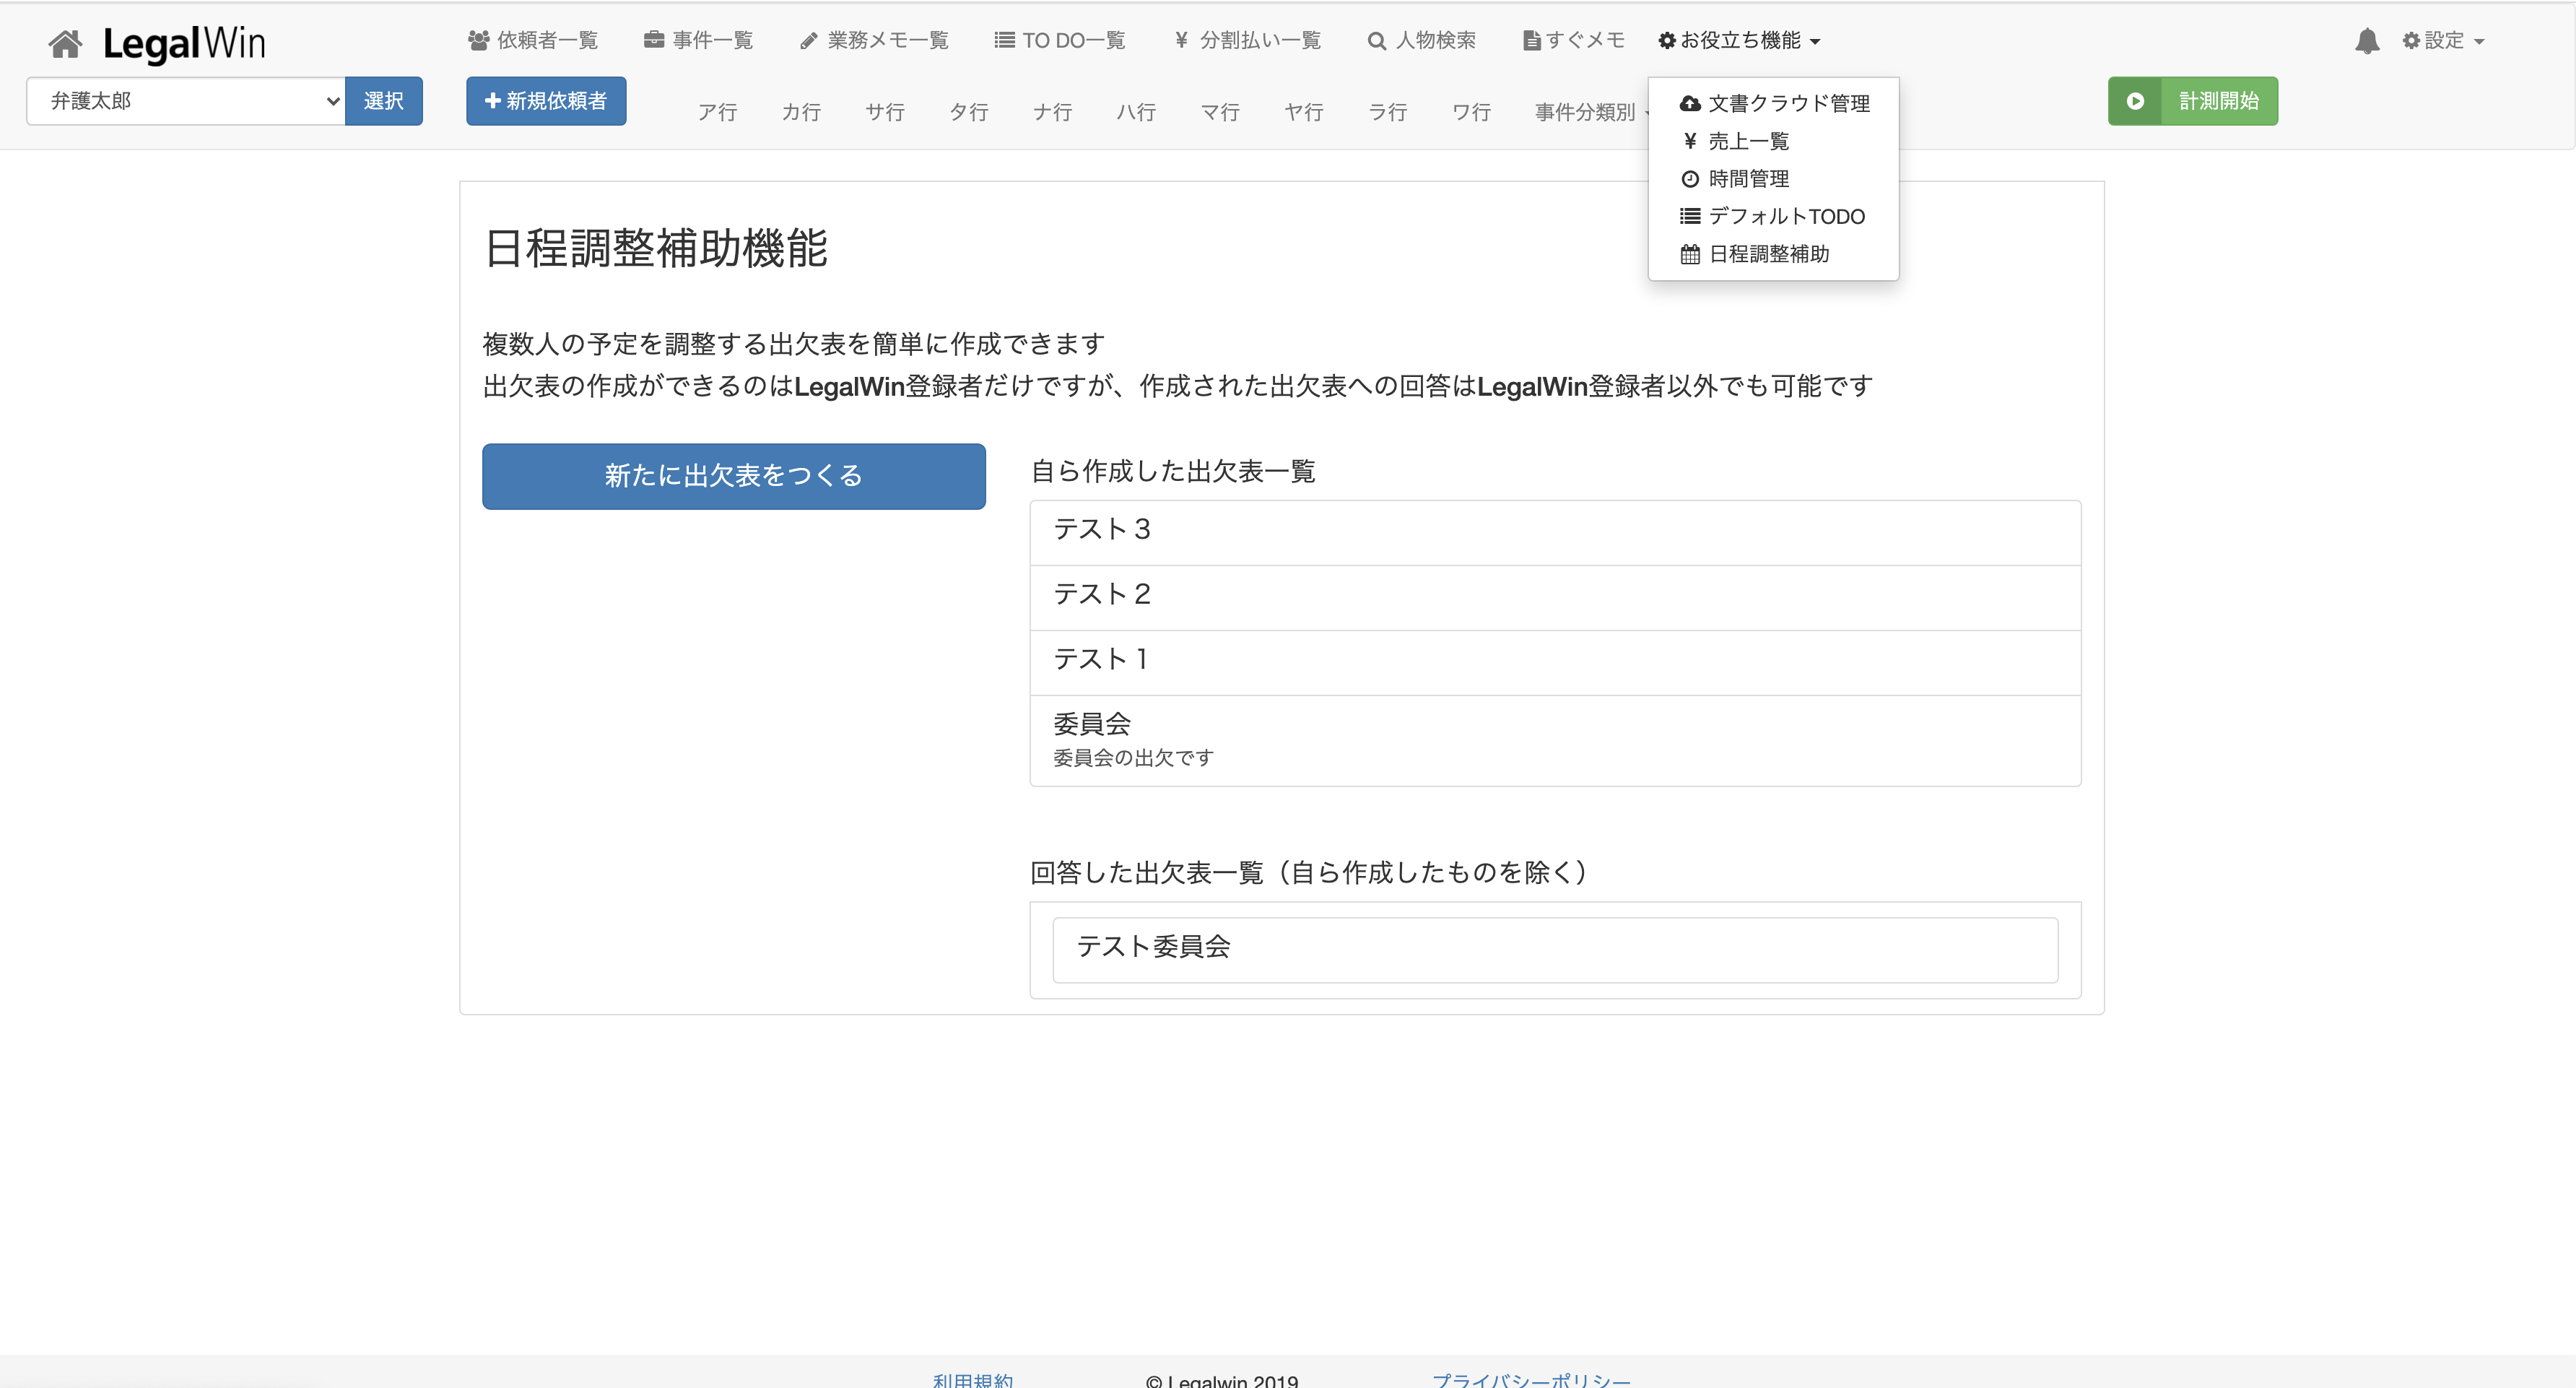
Task: Click the home icon beside LegalWin logo
Action: [65, 43]
